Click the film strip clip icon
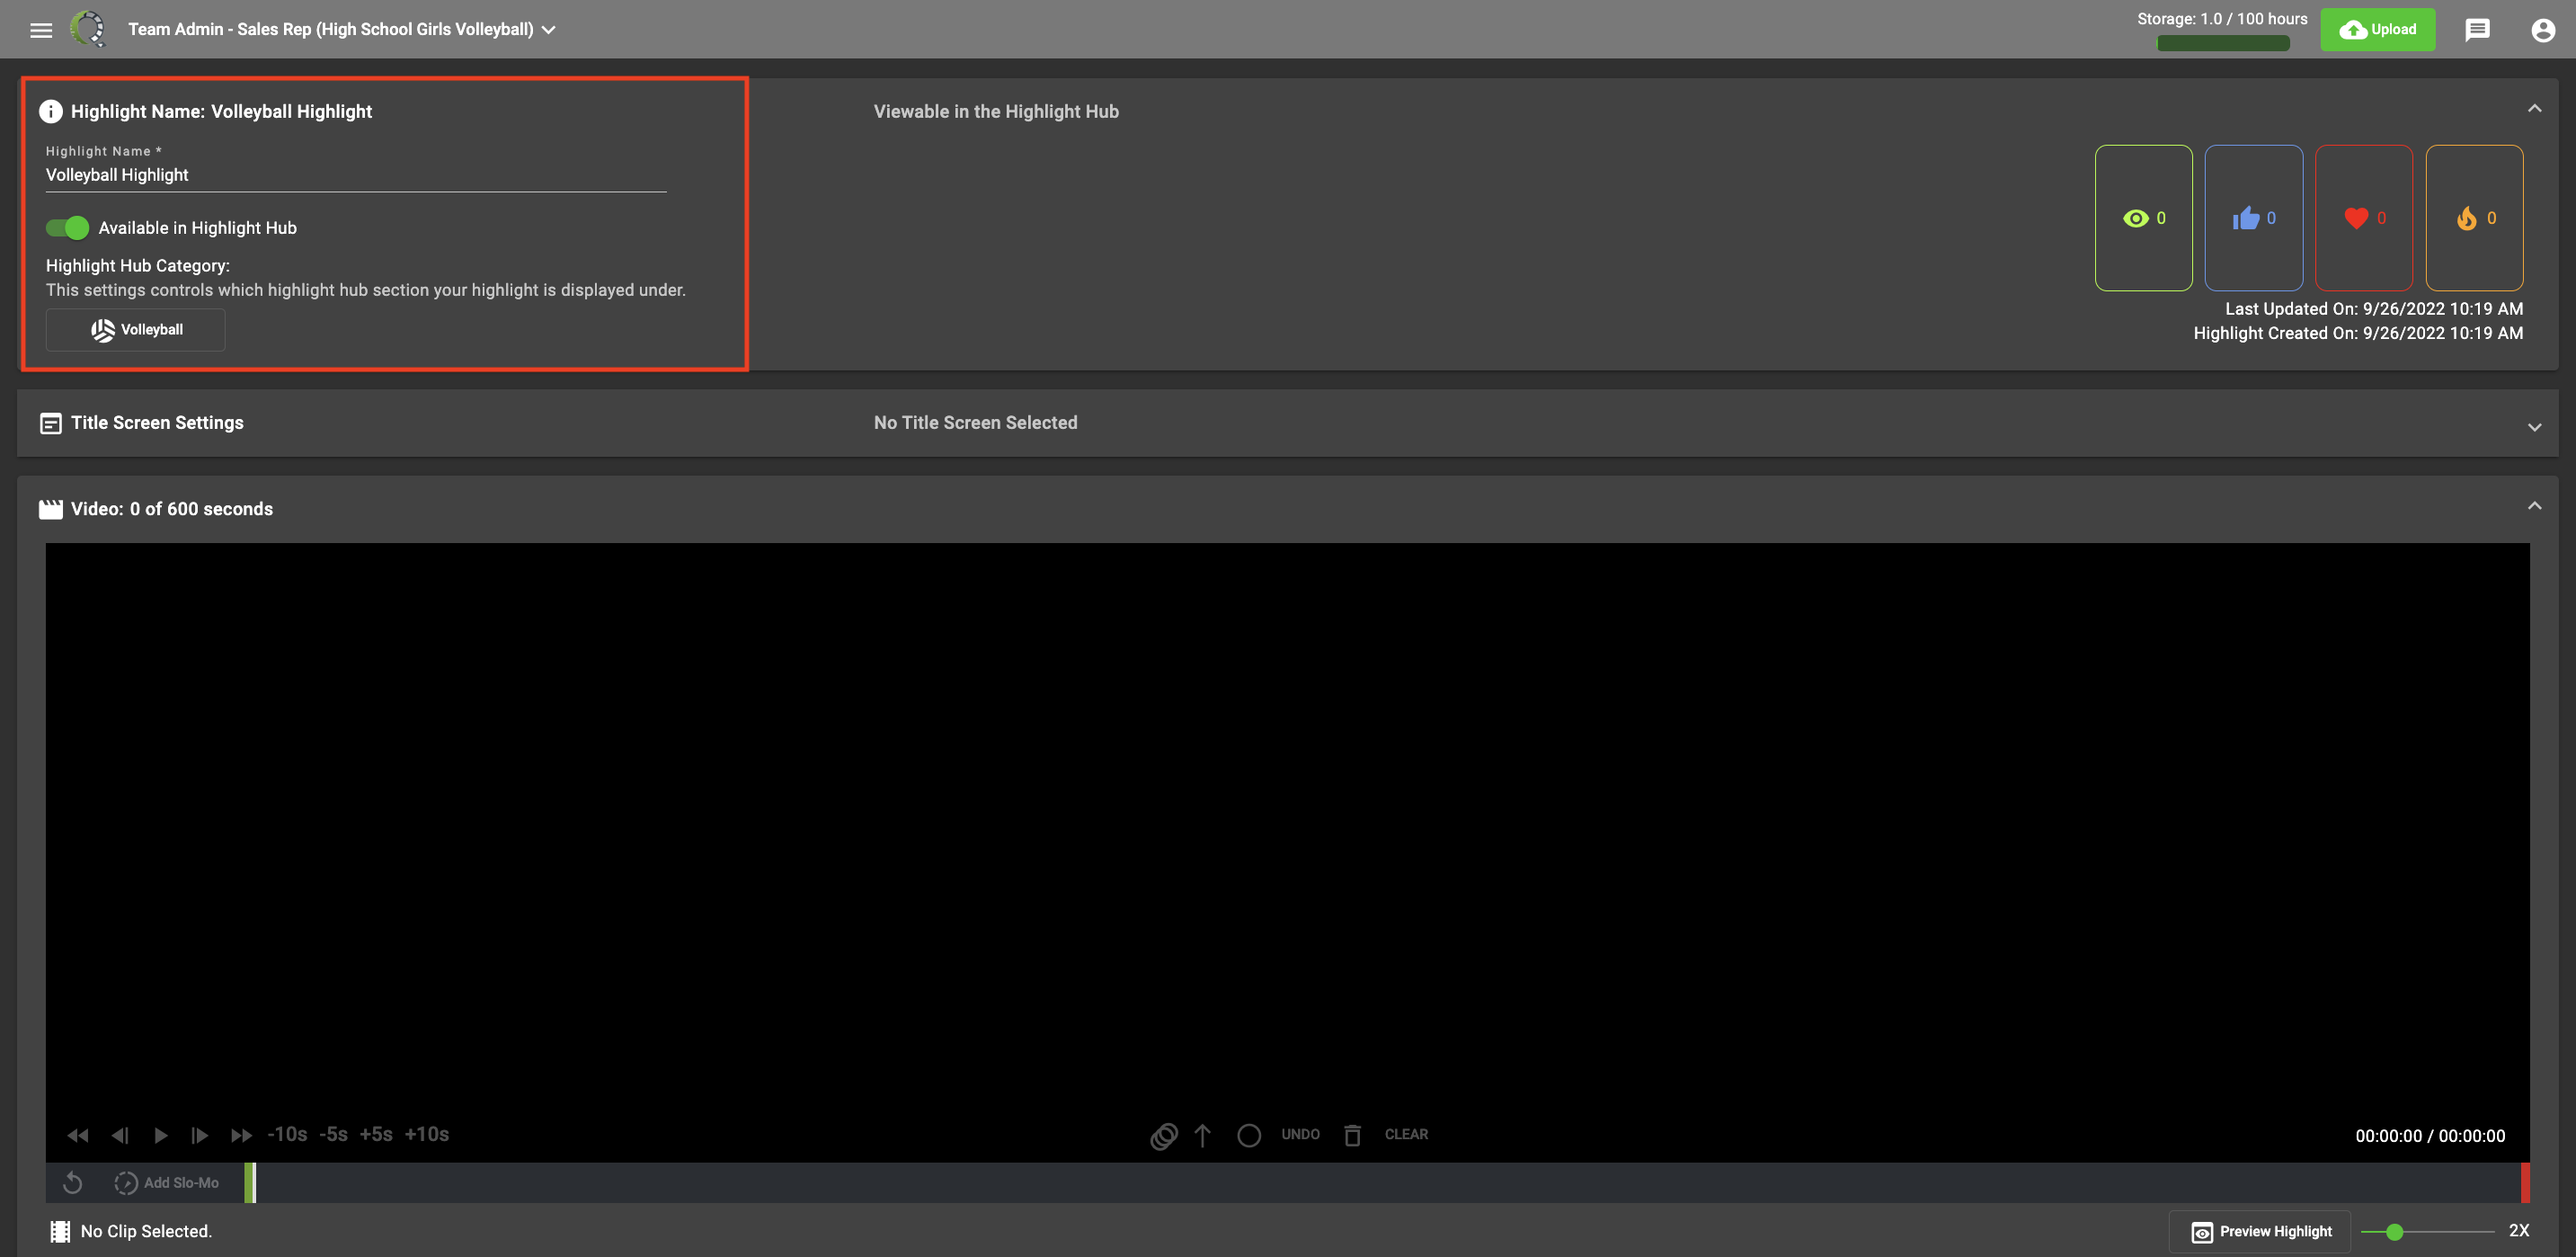This screenshot has height=1257, width=2576. 60,1232
